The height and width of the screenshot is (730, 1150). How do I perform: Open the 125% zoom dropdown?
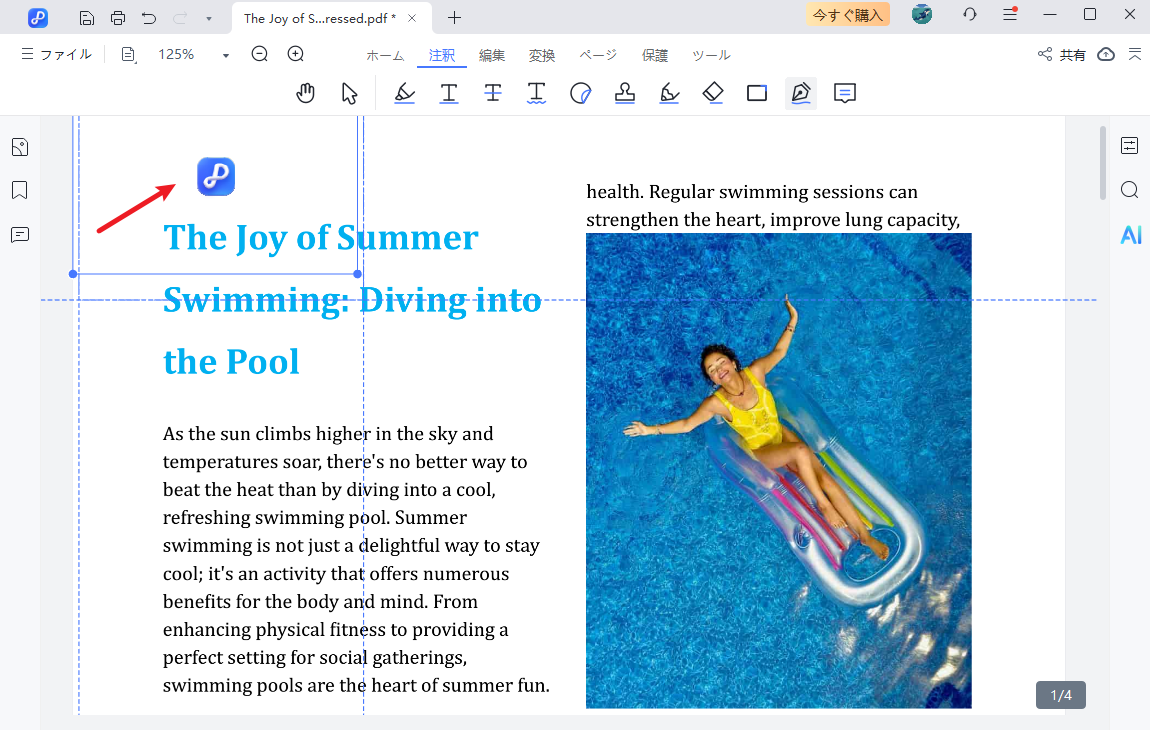pos(226,55)
